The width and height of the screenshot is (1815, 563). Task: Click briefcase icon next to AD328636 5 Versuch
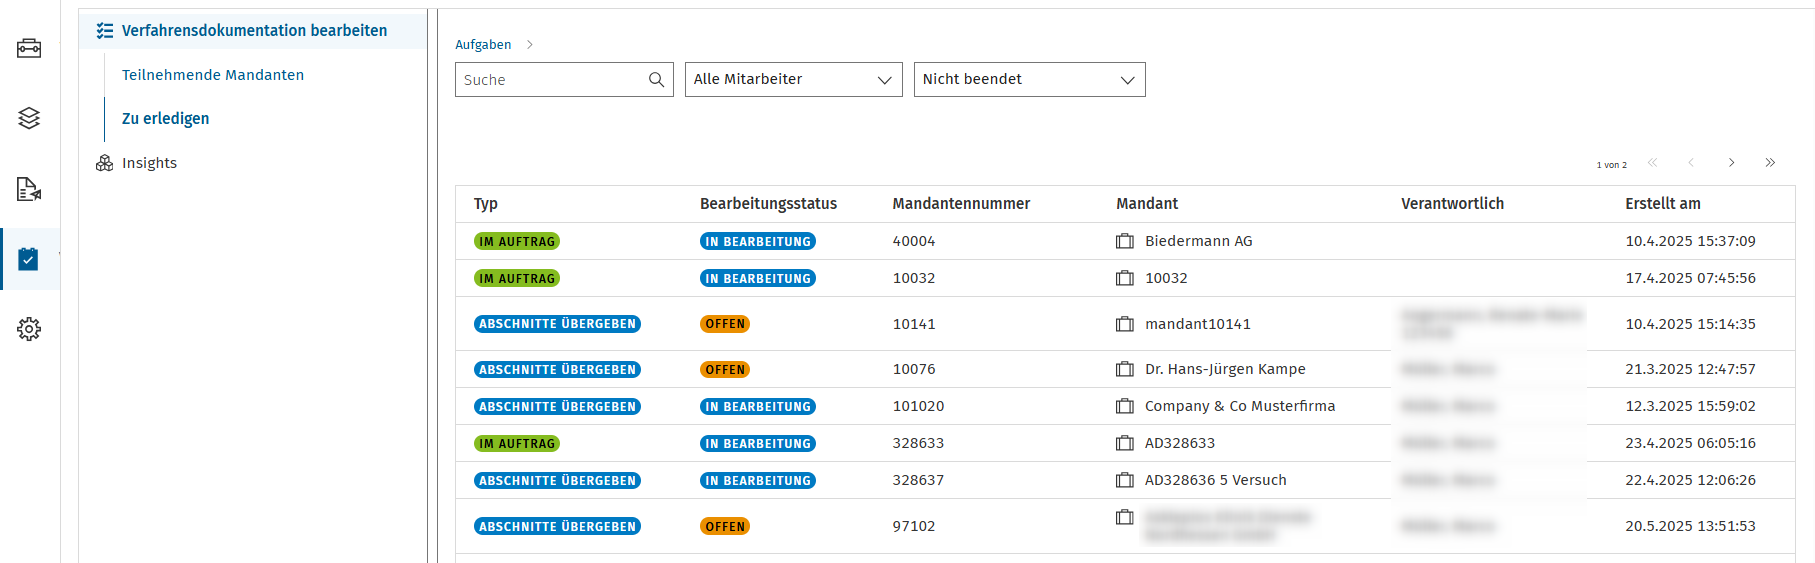pos(1125,480)
